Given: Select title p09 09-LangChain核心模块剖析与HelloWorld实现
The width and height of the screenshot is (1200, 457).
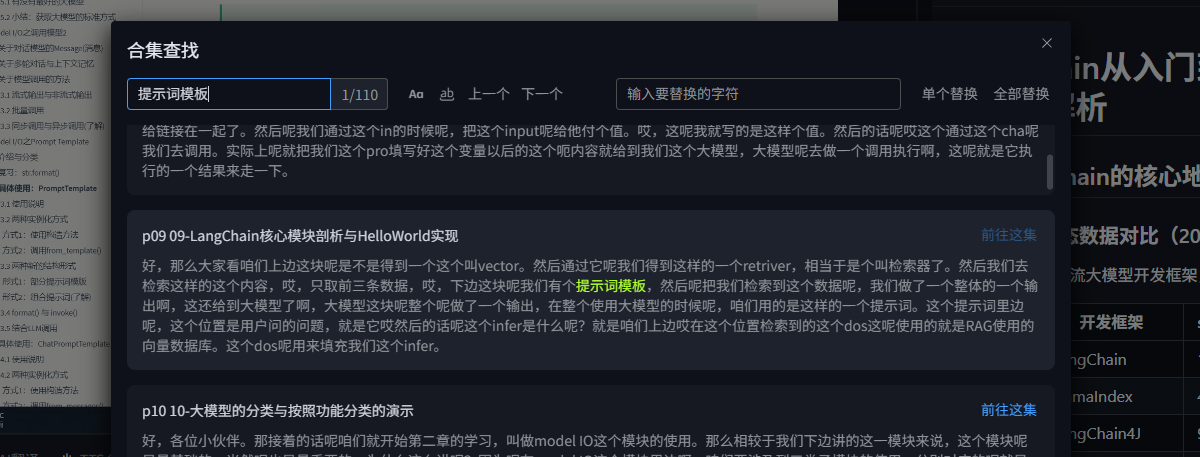Looking at the screenshot, I should (300, 236).
